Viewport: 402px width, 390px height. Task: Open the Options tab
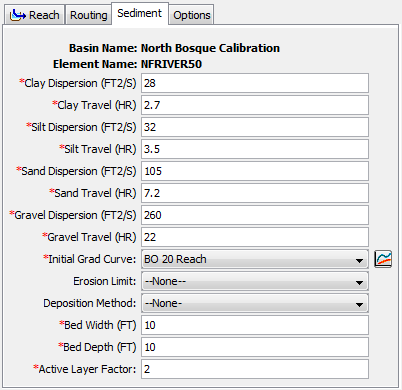[x=192, y=15]
